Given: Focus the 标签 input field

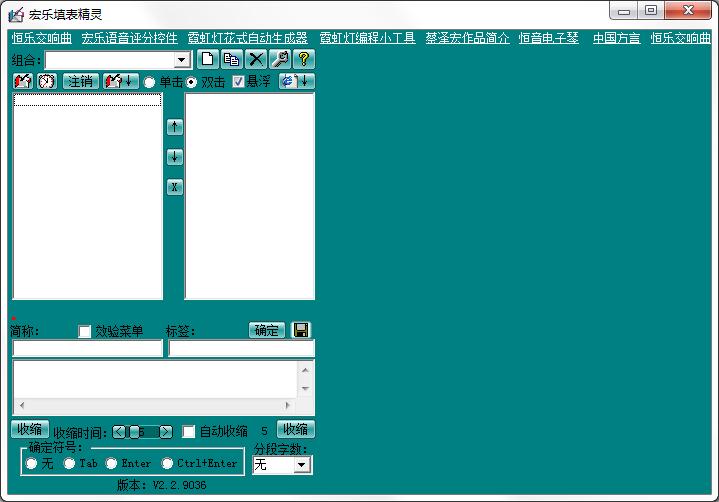Looking at the screenshot, I should [x=242, y=348].
